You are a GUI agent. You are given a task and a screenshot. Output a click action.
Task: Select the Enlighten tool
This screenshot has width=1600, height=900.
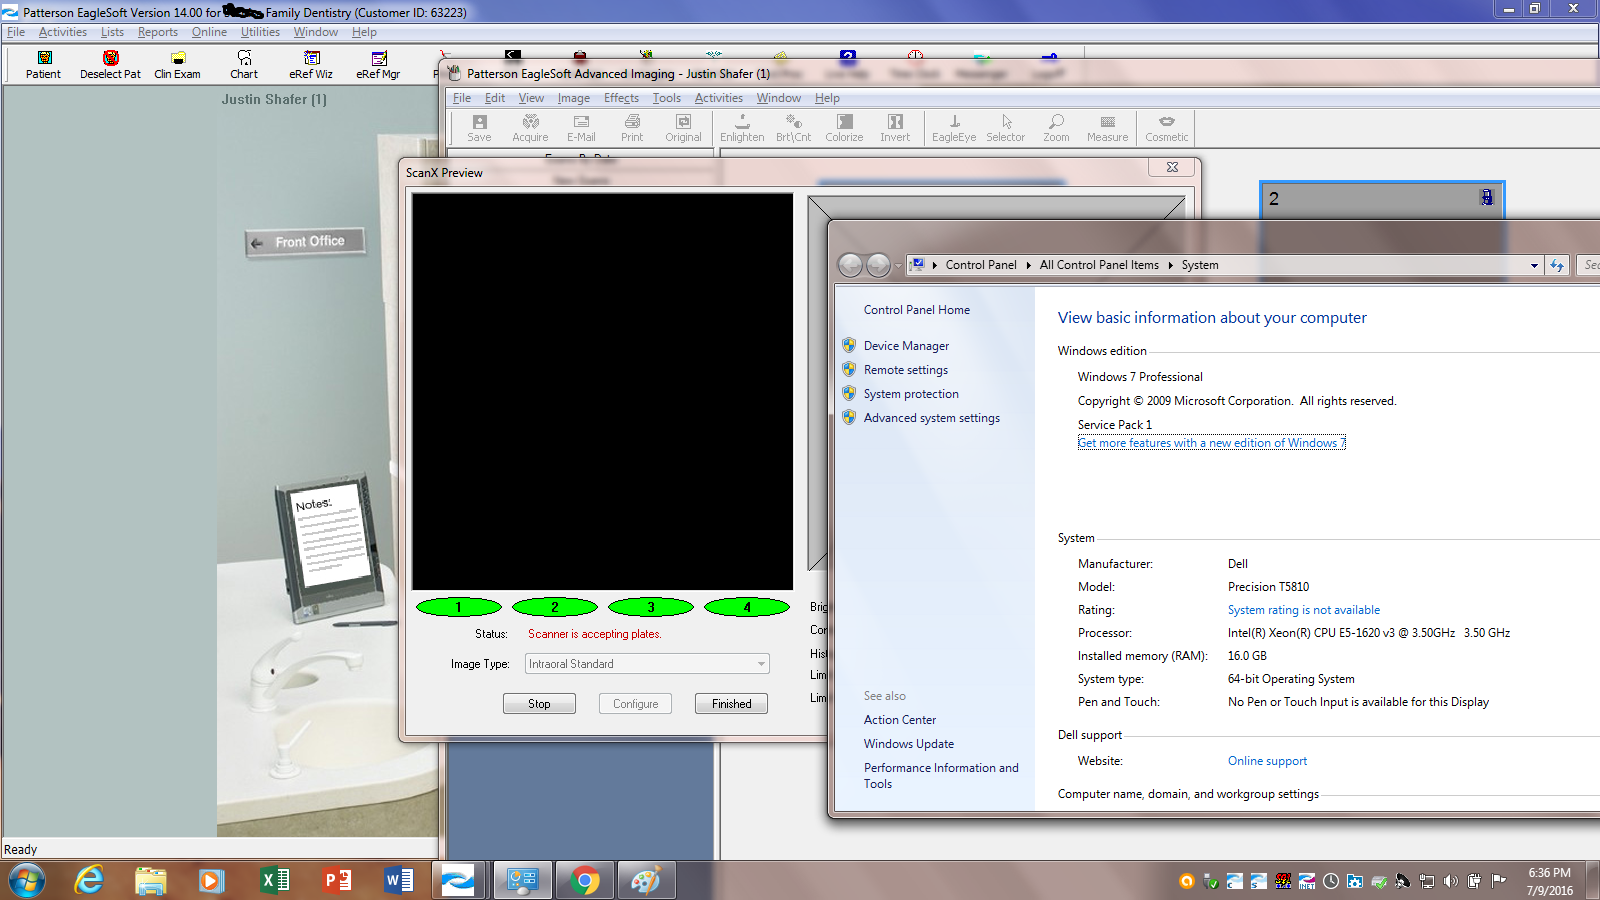742,128
